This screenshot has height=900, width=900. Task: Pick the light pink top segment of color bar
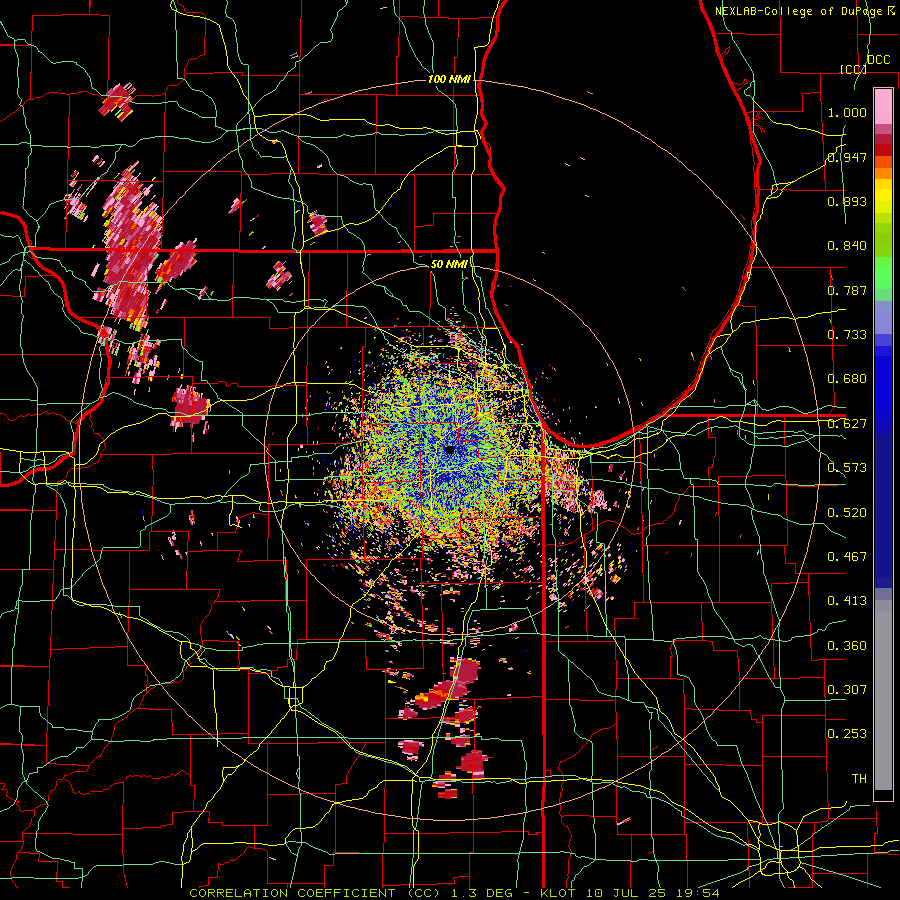[x=883, y=106]
